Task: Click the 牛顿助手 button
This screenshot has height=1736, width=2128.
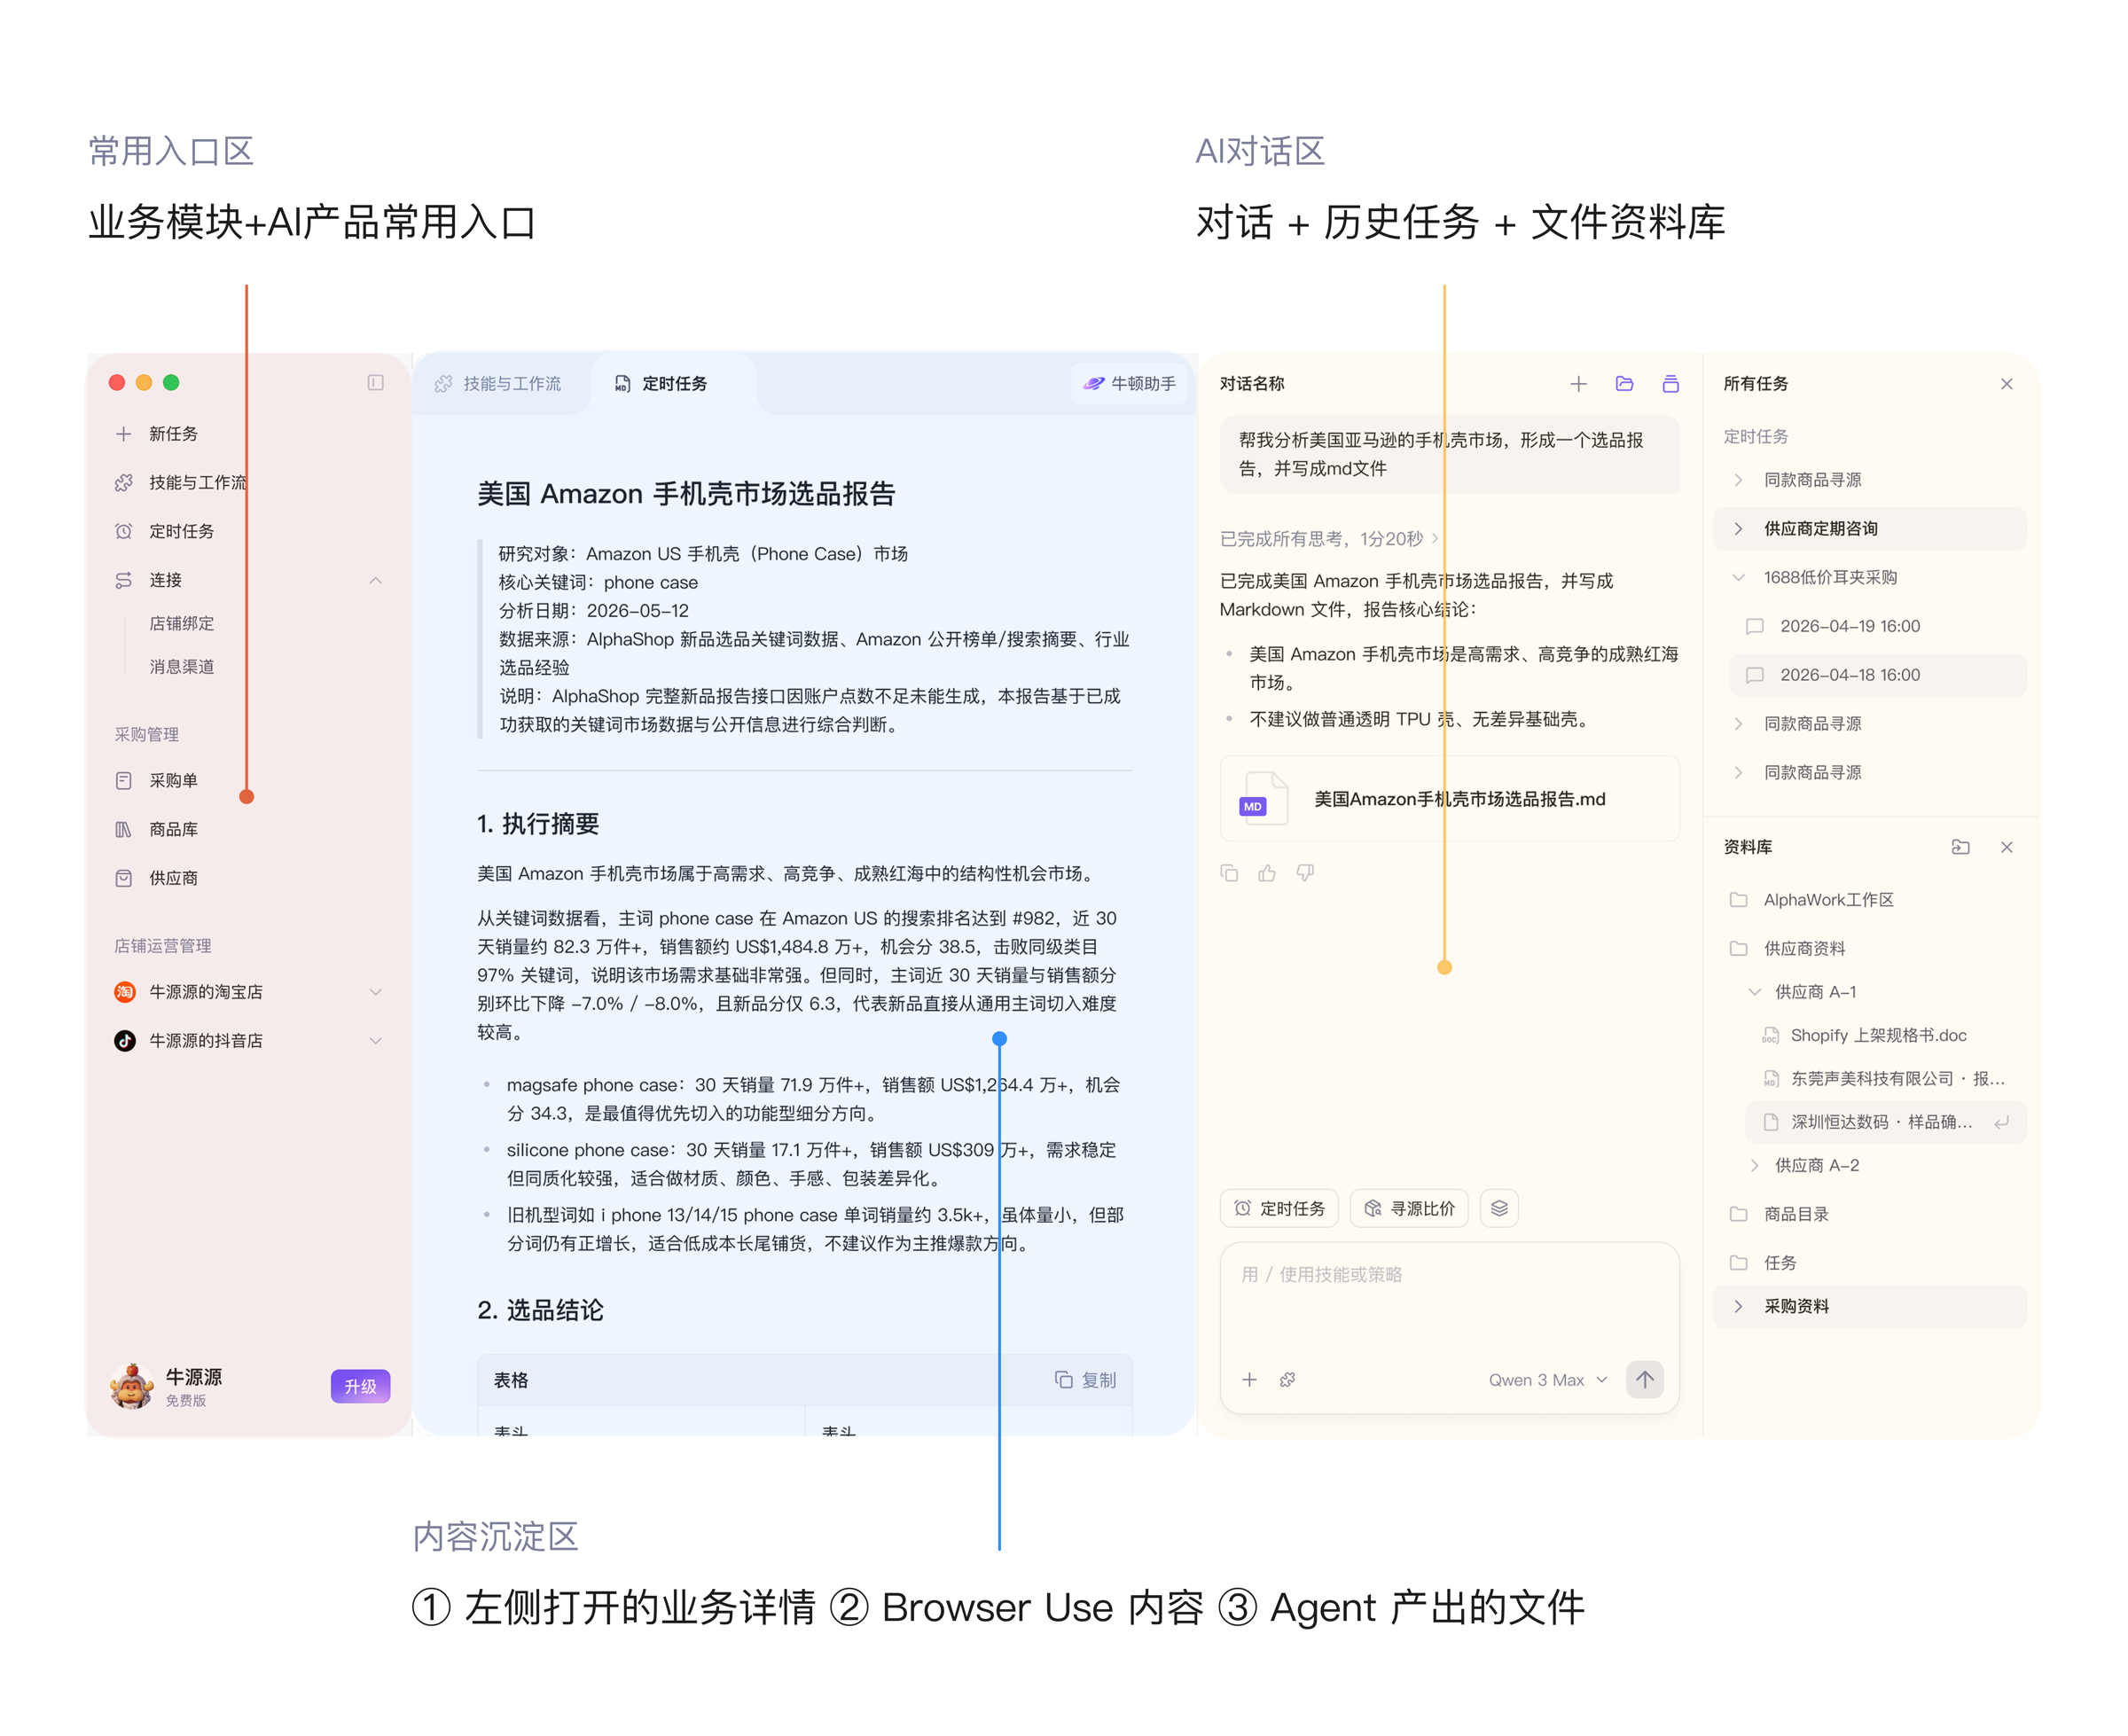Action: (x=1130, y=384)
